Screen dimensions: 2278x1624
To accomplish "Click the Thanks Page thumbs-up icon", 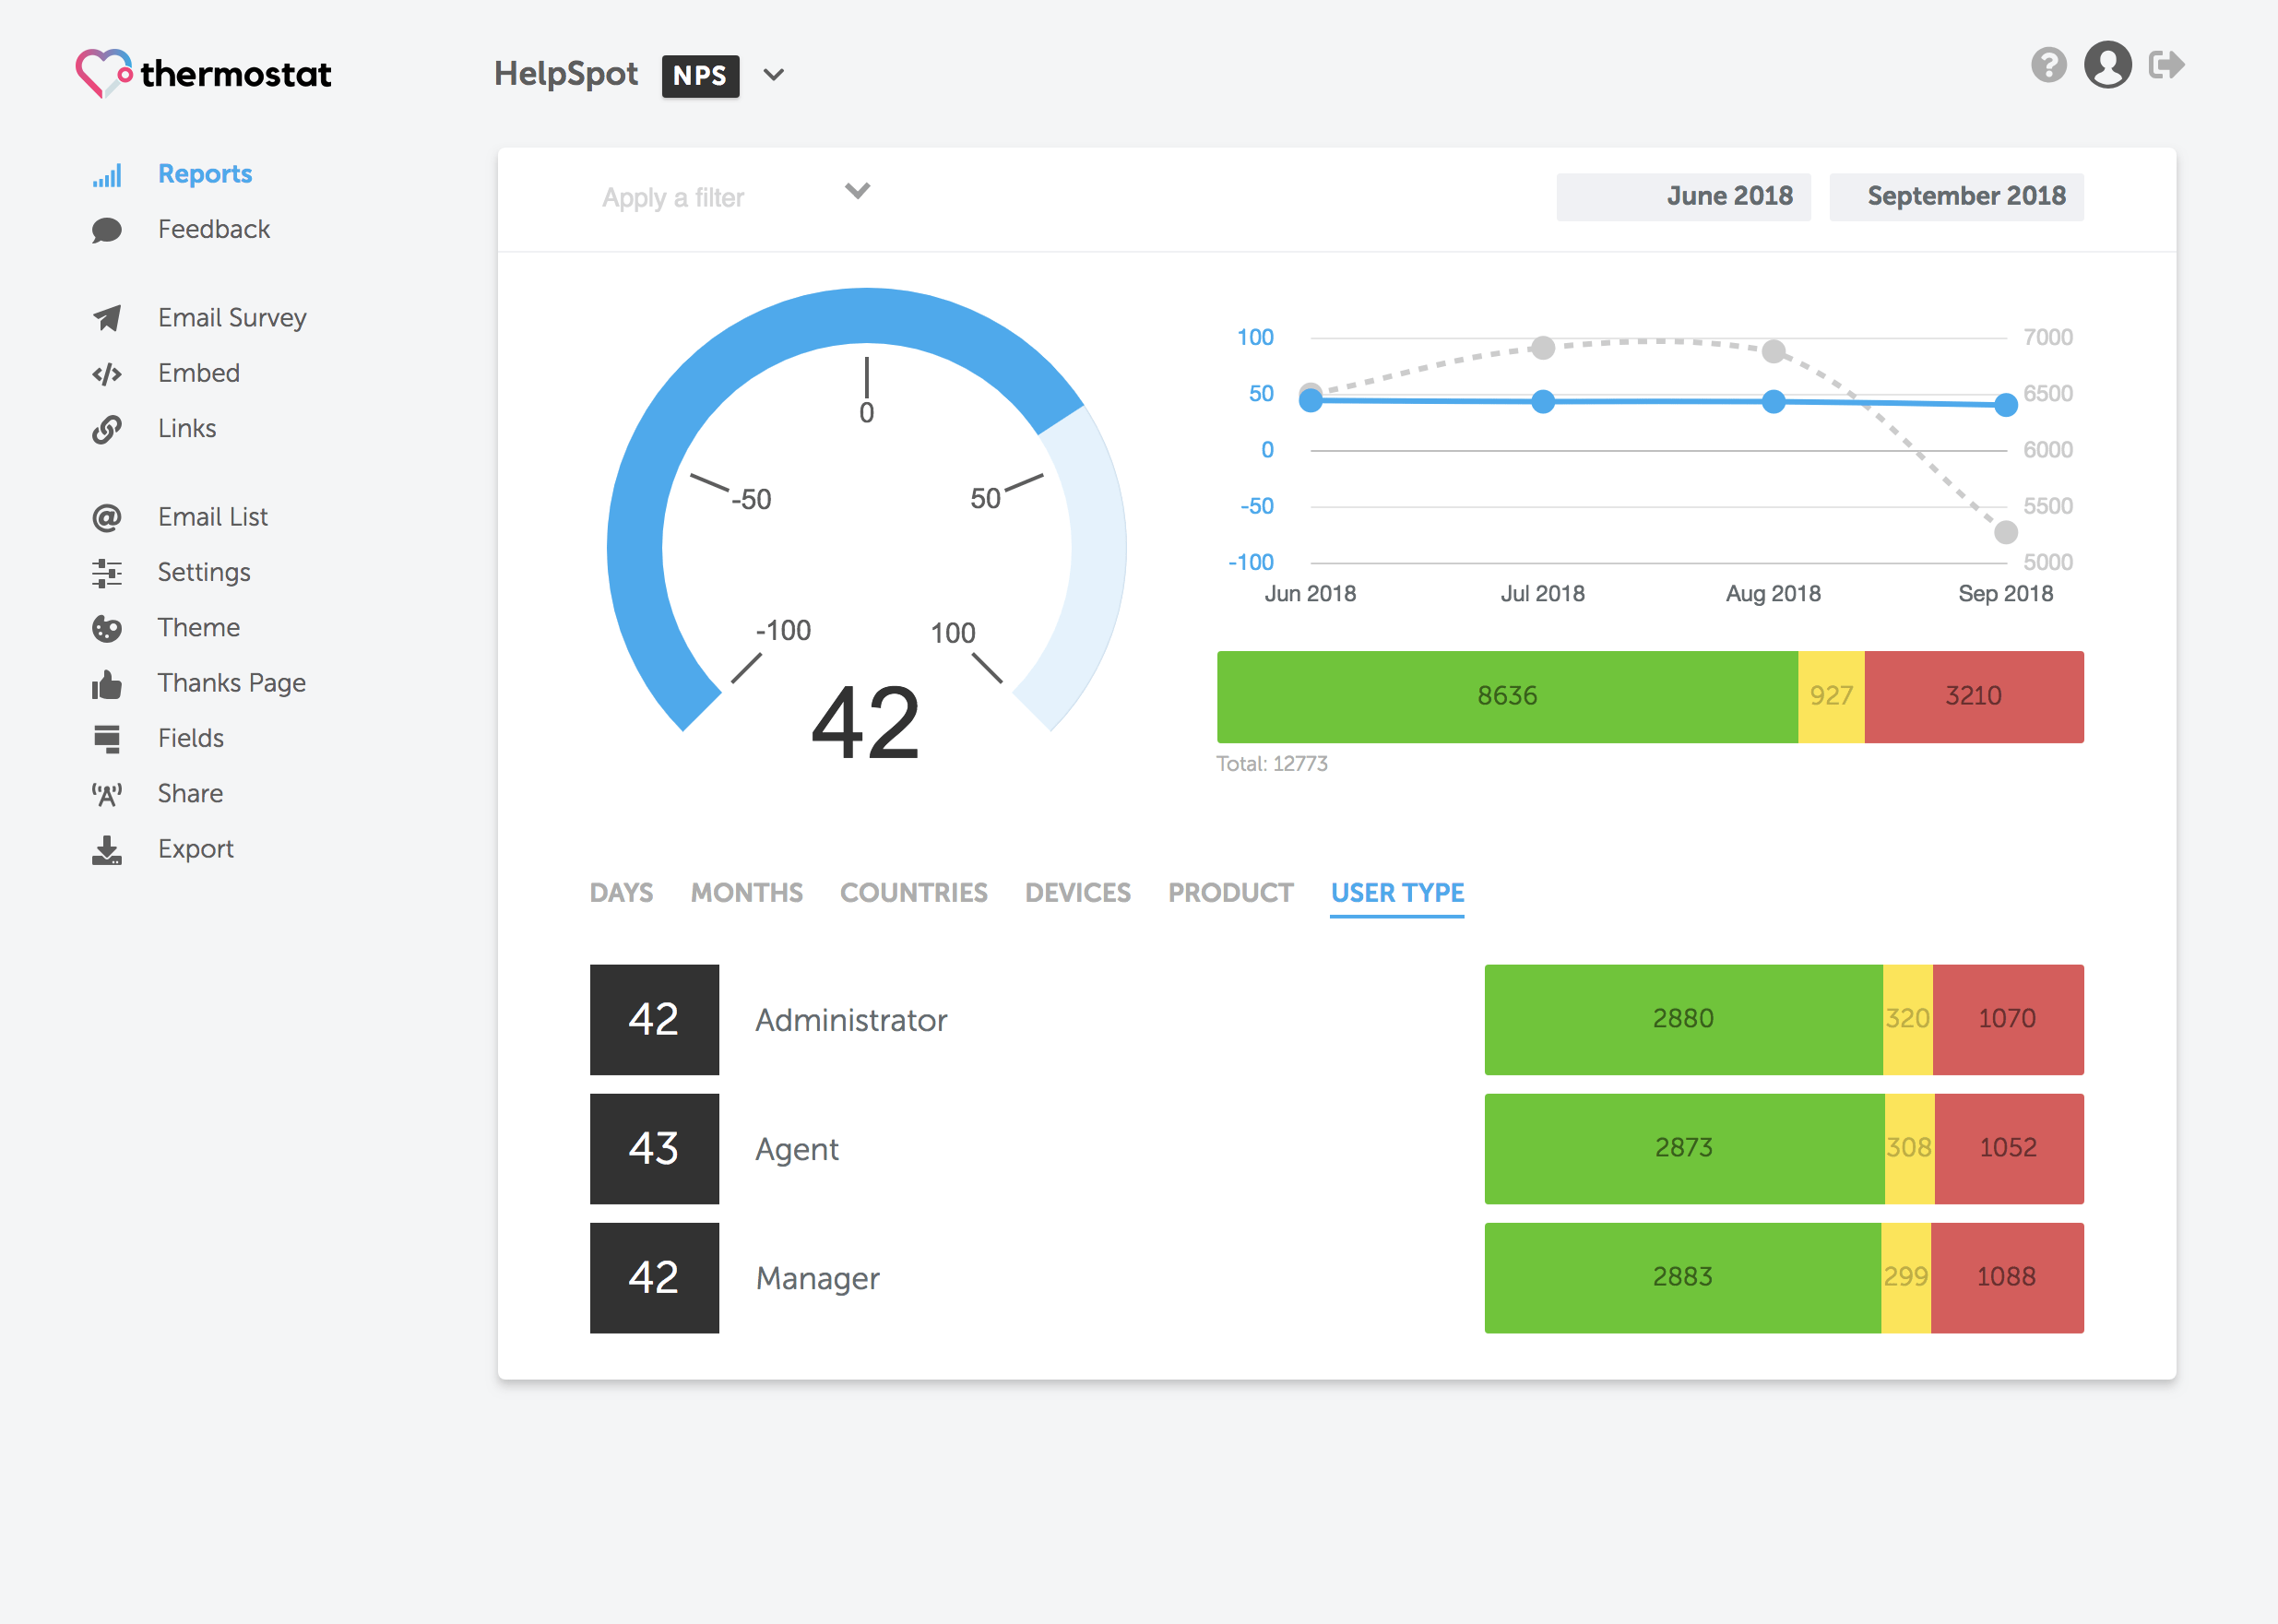I will (x=107, y=684).
